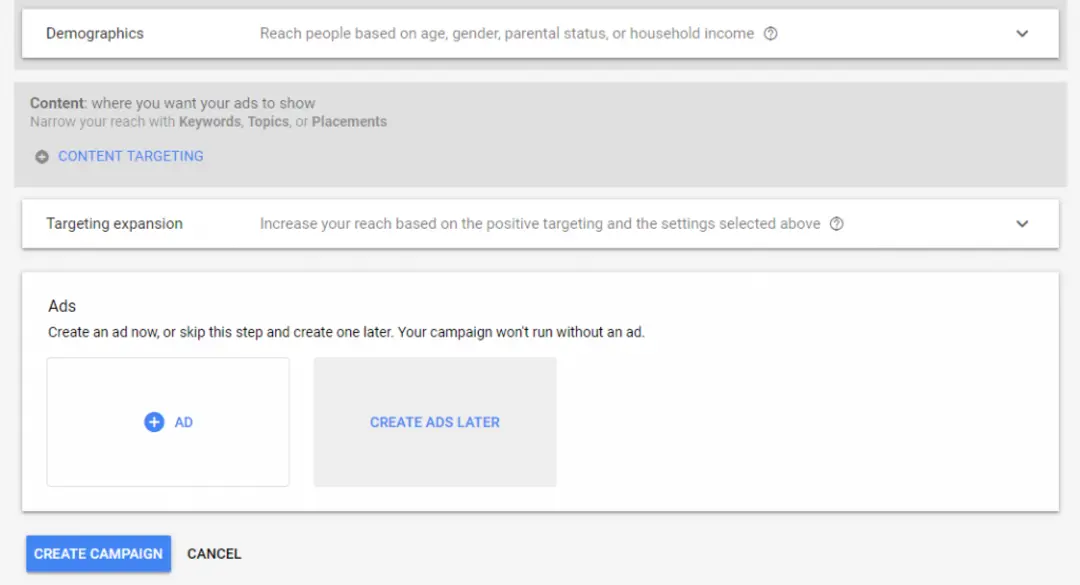Viewport: 1080px width, 585px height.
Task: Expand Demographics using its chevron arrow
Action: (1022, 34)
